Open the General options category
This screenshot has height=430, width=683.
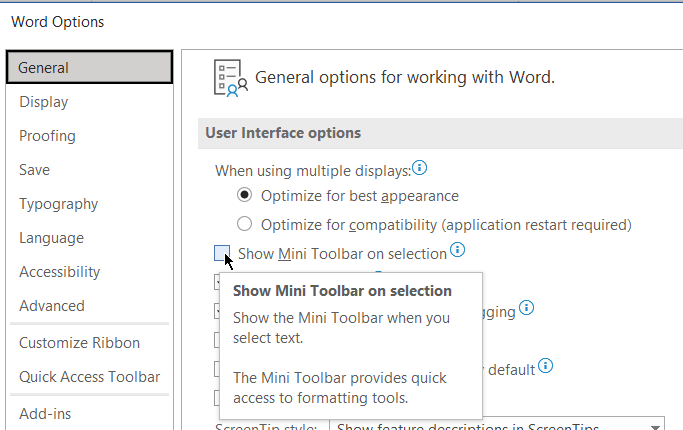coord(89,68)
